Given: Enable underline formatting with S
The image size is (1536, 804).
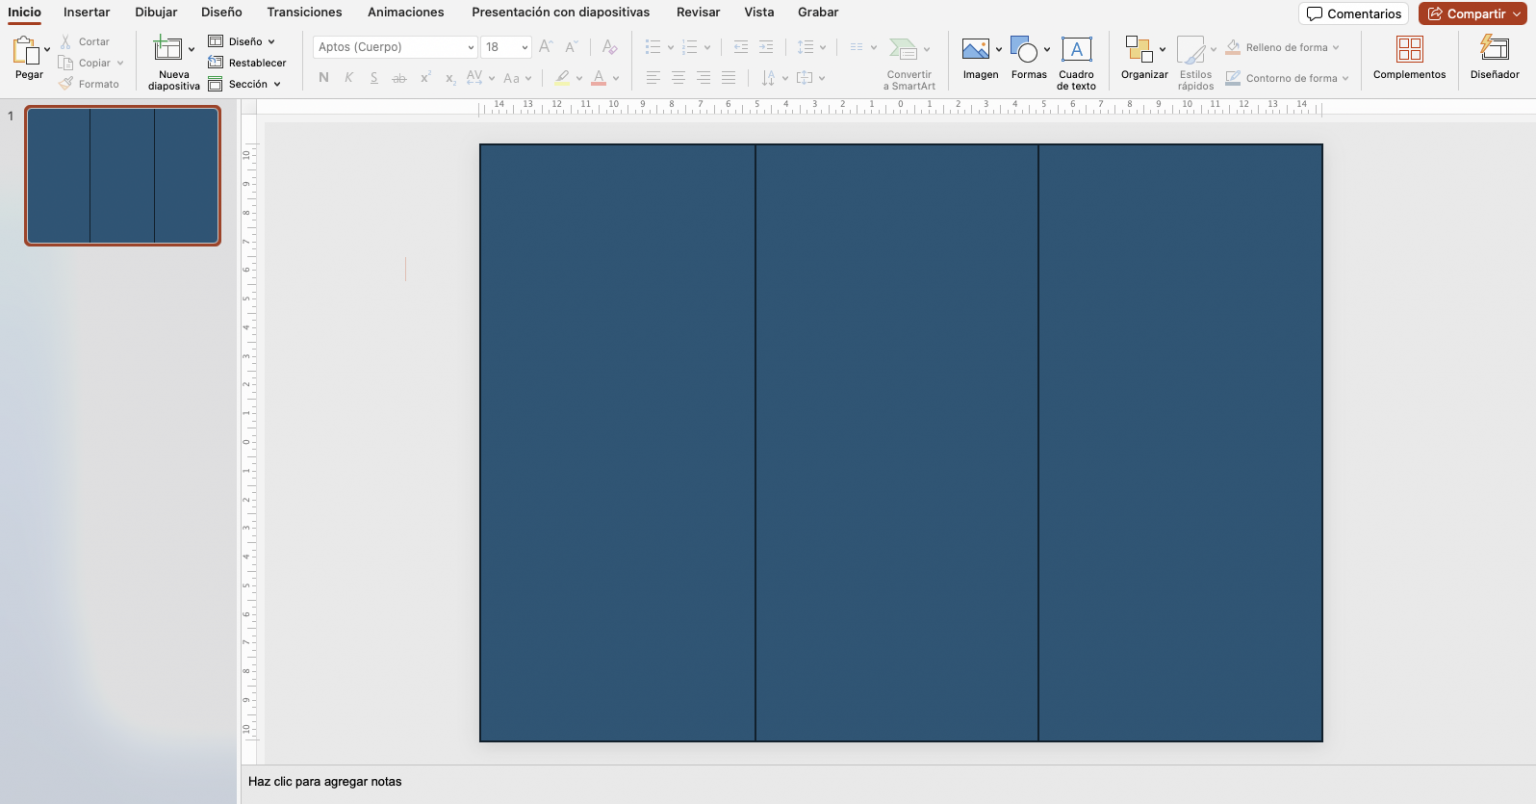Looking at the screenshot, I should pos(373,77).
